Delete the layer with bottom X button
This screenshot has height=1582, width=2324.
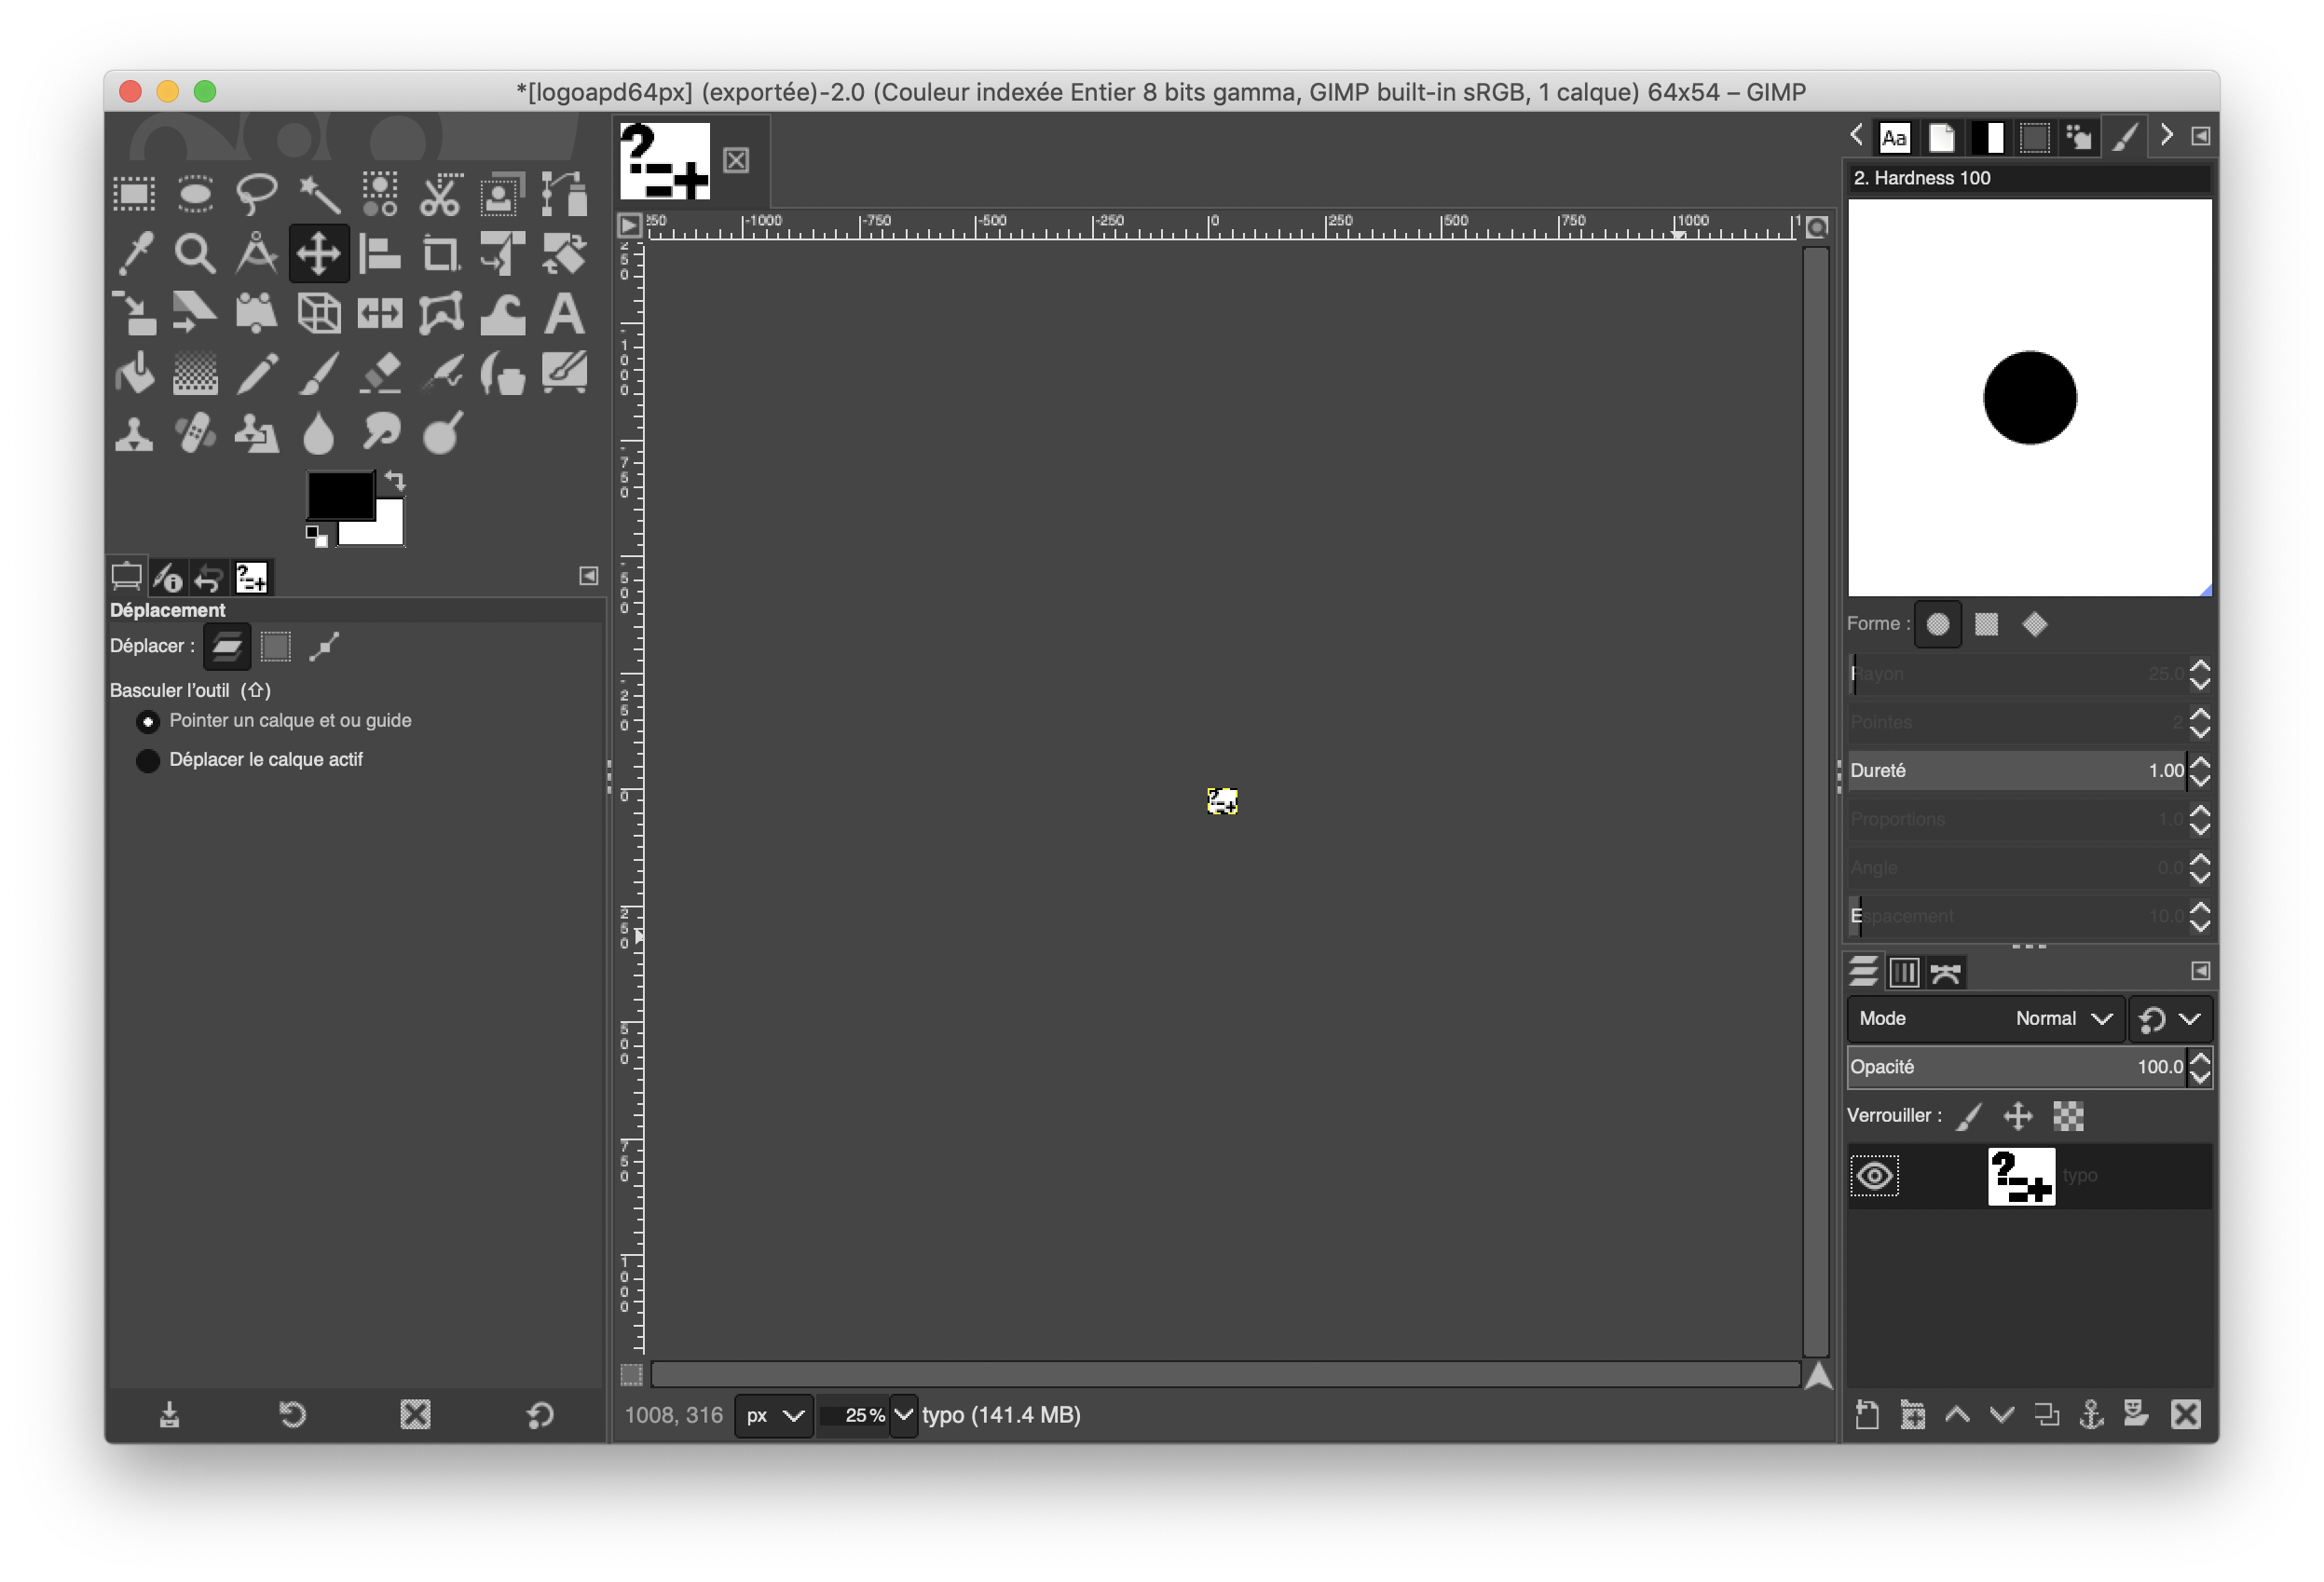click(x=2186, y=1414)
